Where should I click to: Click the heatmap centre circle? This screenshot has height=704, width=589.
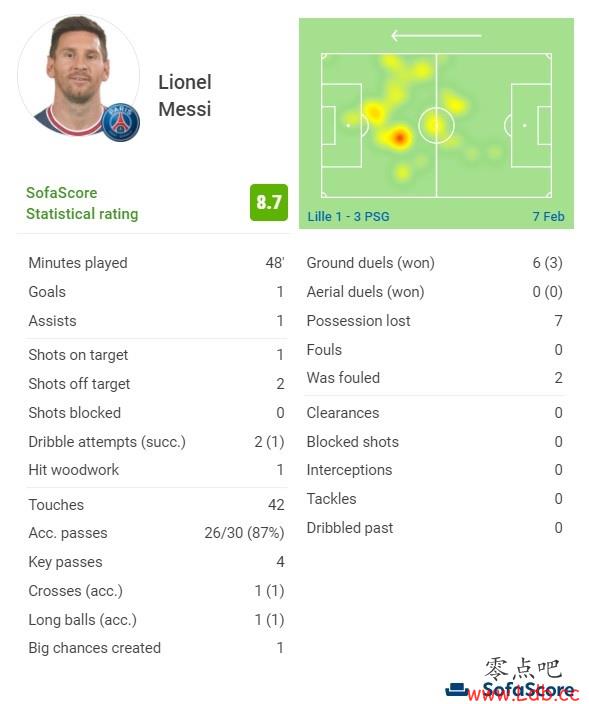coord(436,125)
